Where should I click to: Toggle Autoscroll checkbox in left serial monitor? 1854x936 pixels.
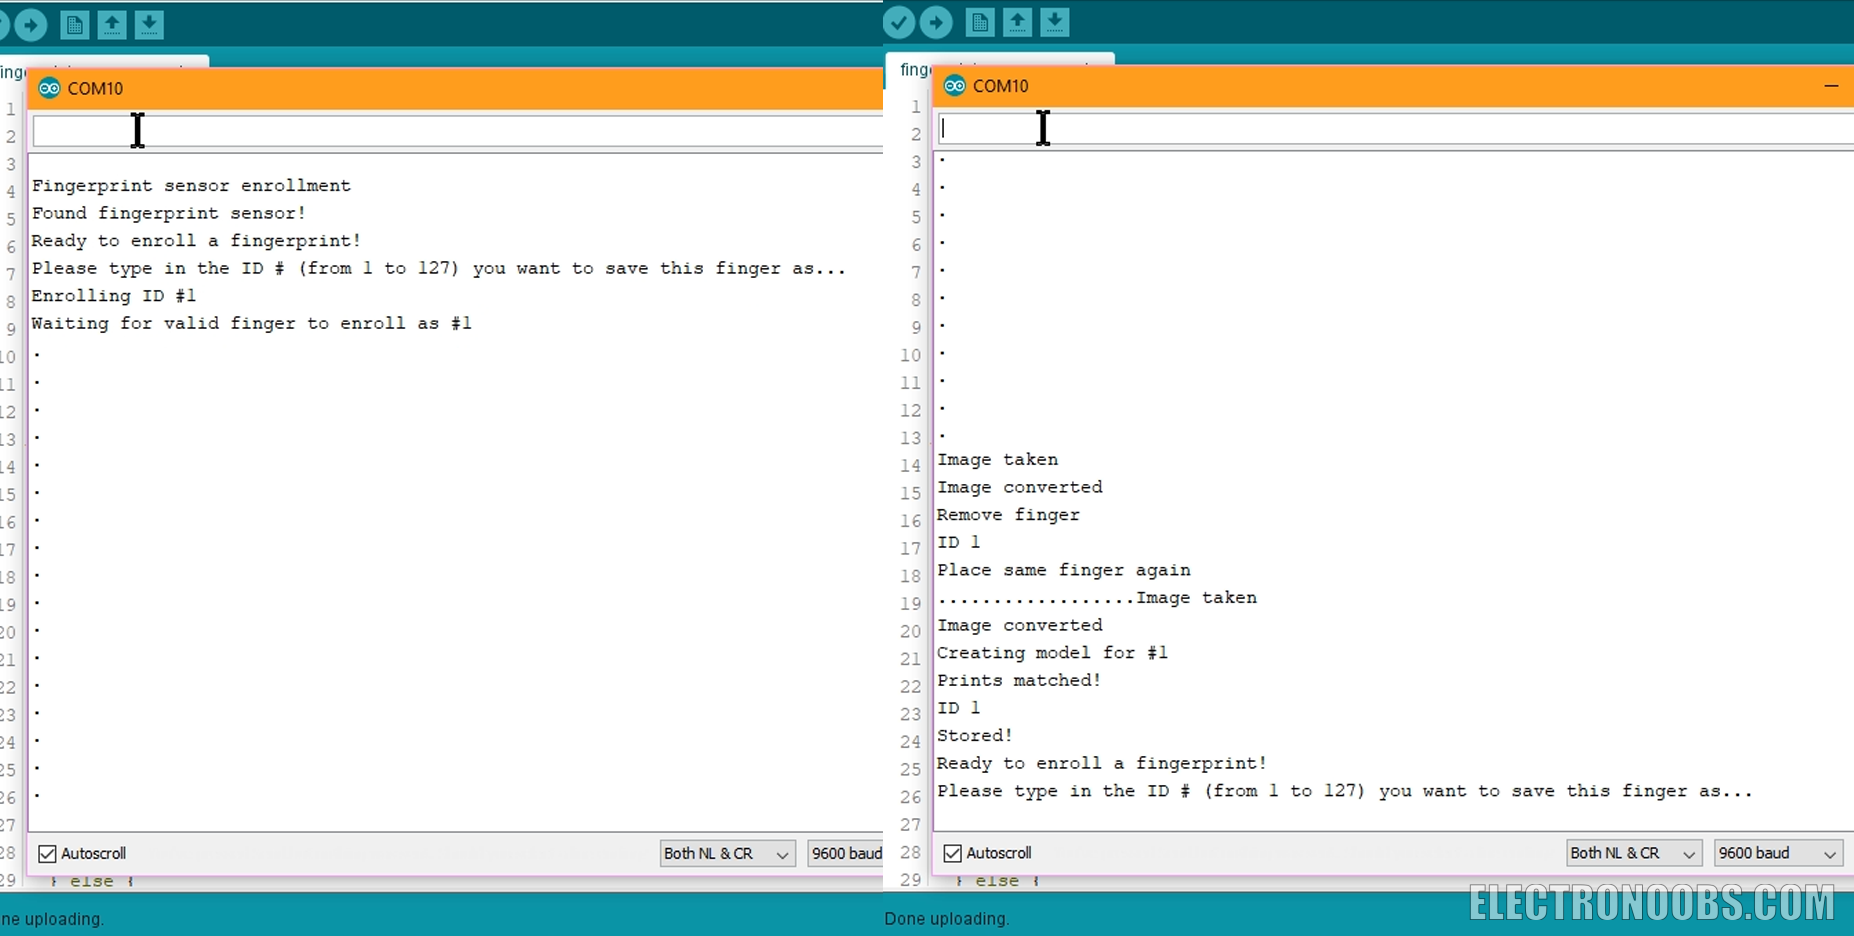point(47,853)
